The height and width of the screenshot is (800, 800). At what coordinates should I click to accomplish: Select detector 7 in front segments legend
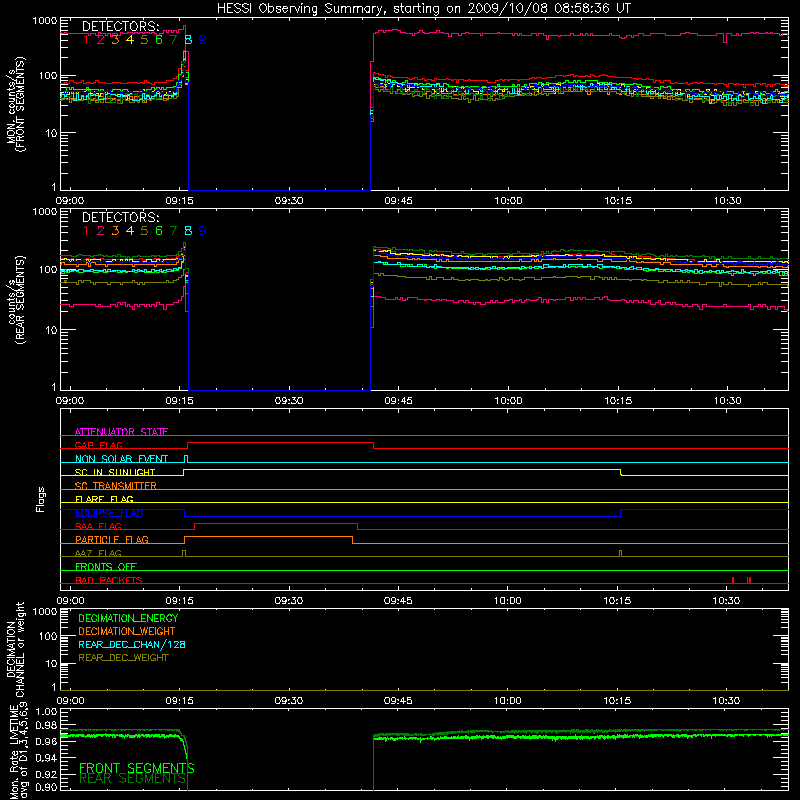(173, 40)
